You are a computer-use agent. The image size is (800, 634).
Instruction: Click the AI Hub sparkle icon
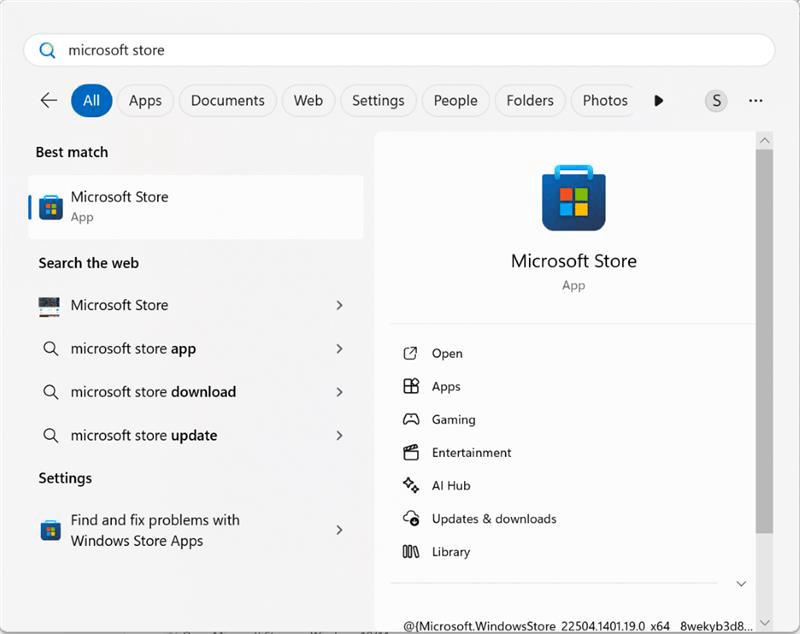tap(411, 485)
